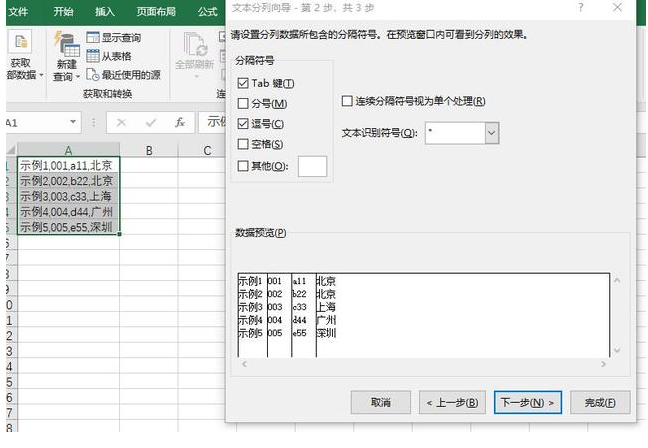Screen dimensions: 648x448
Task: Enable the 其他 delimiter checkbox
Action: (x=243, y=166)
